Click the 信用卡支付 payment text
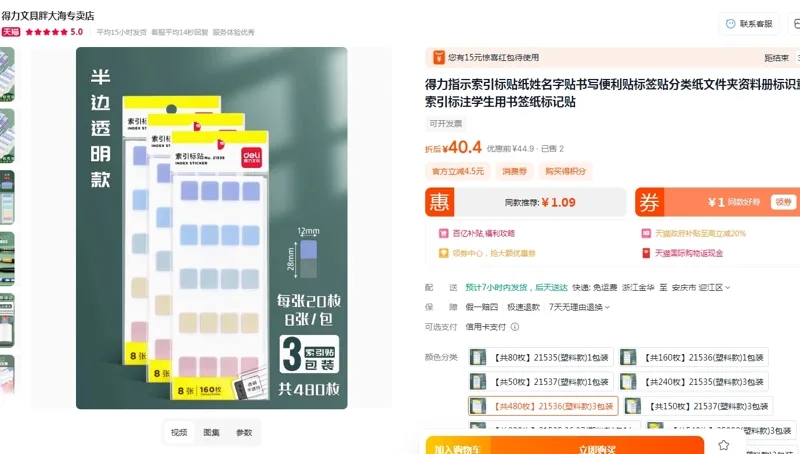800x454 pixels. coord(485,327)
